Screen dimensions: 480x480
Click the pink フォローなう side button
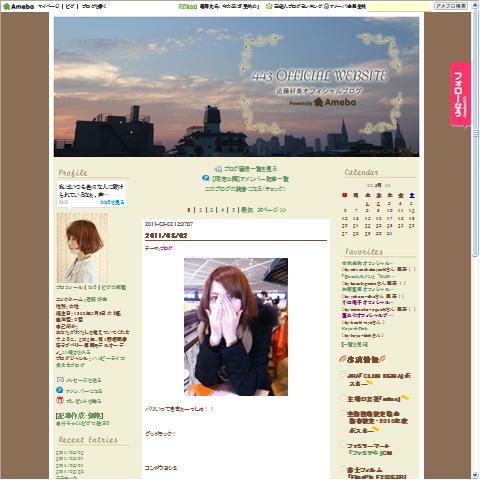[x=460, y=94]
